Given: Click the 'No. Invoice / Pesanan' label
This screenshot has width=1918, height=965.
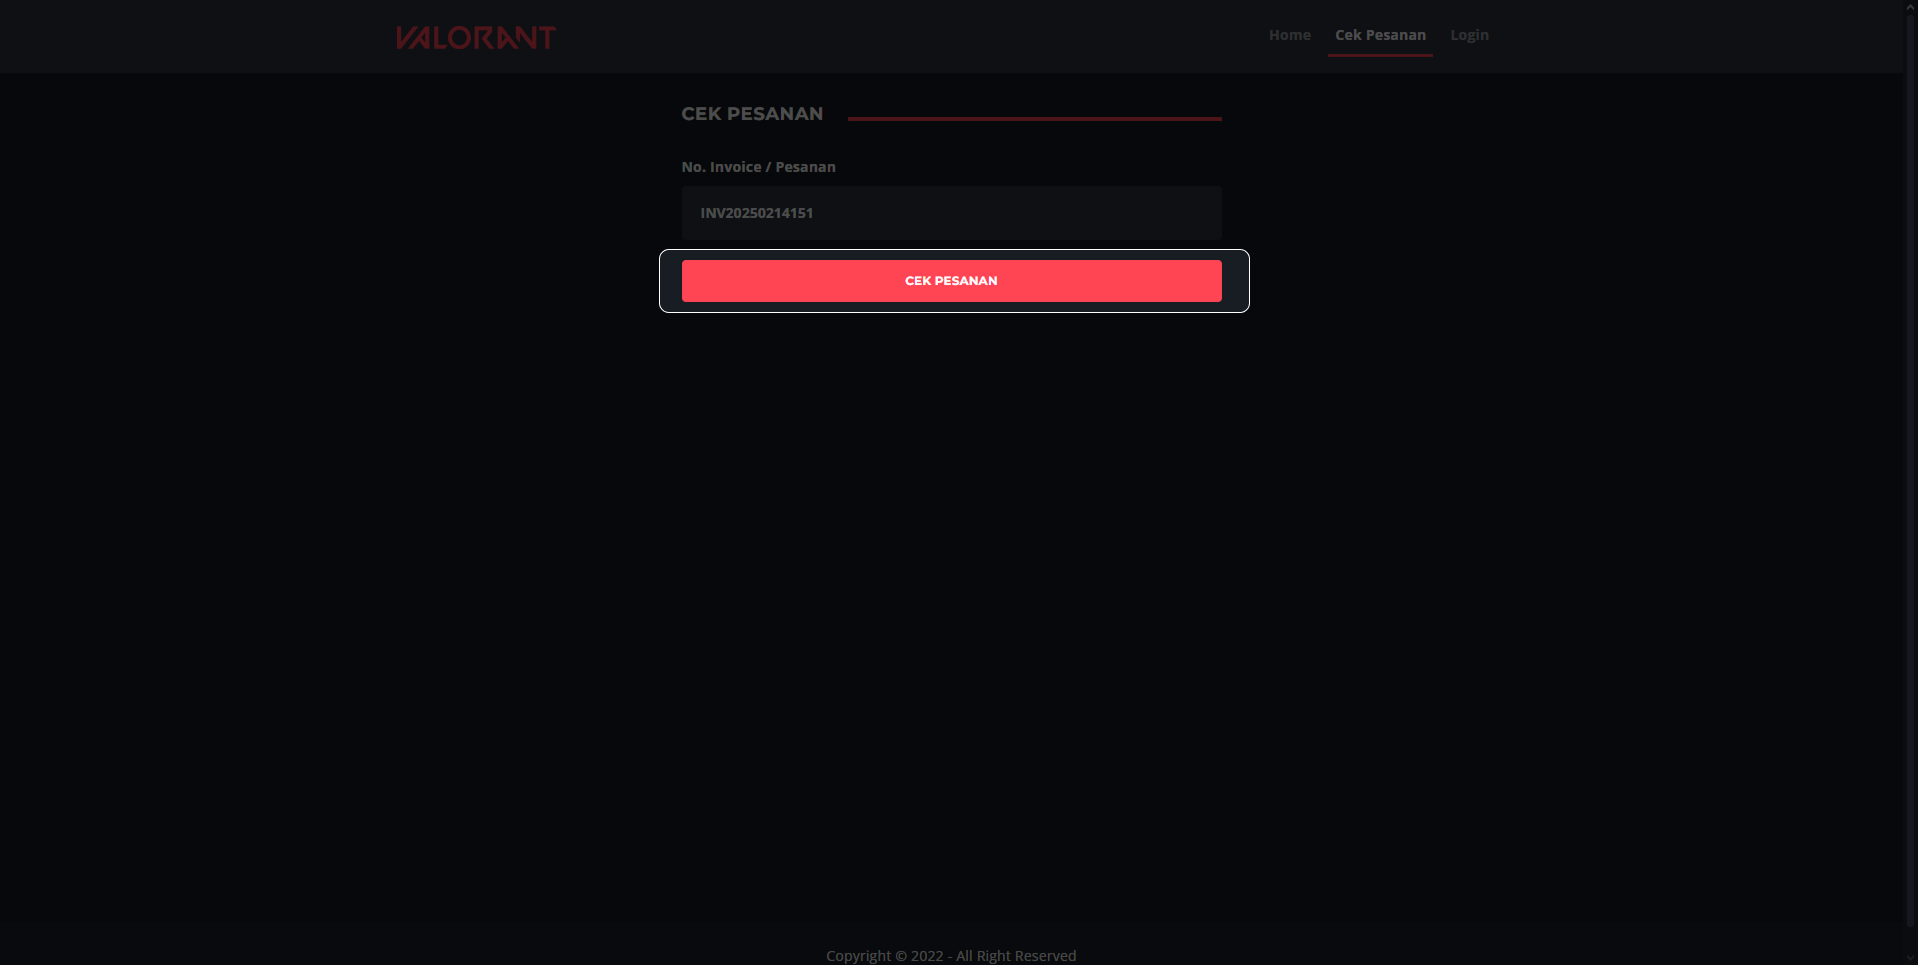Looking at the screenshot, I should [x=758, y=167].
